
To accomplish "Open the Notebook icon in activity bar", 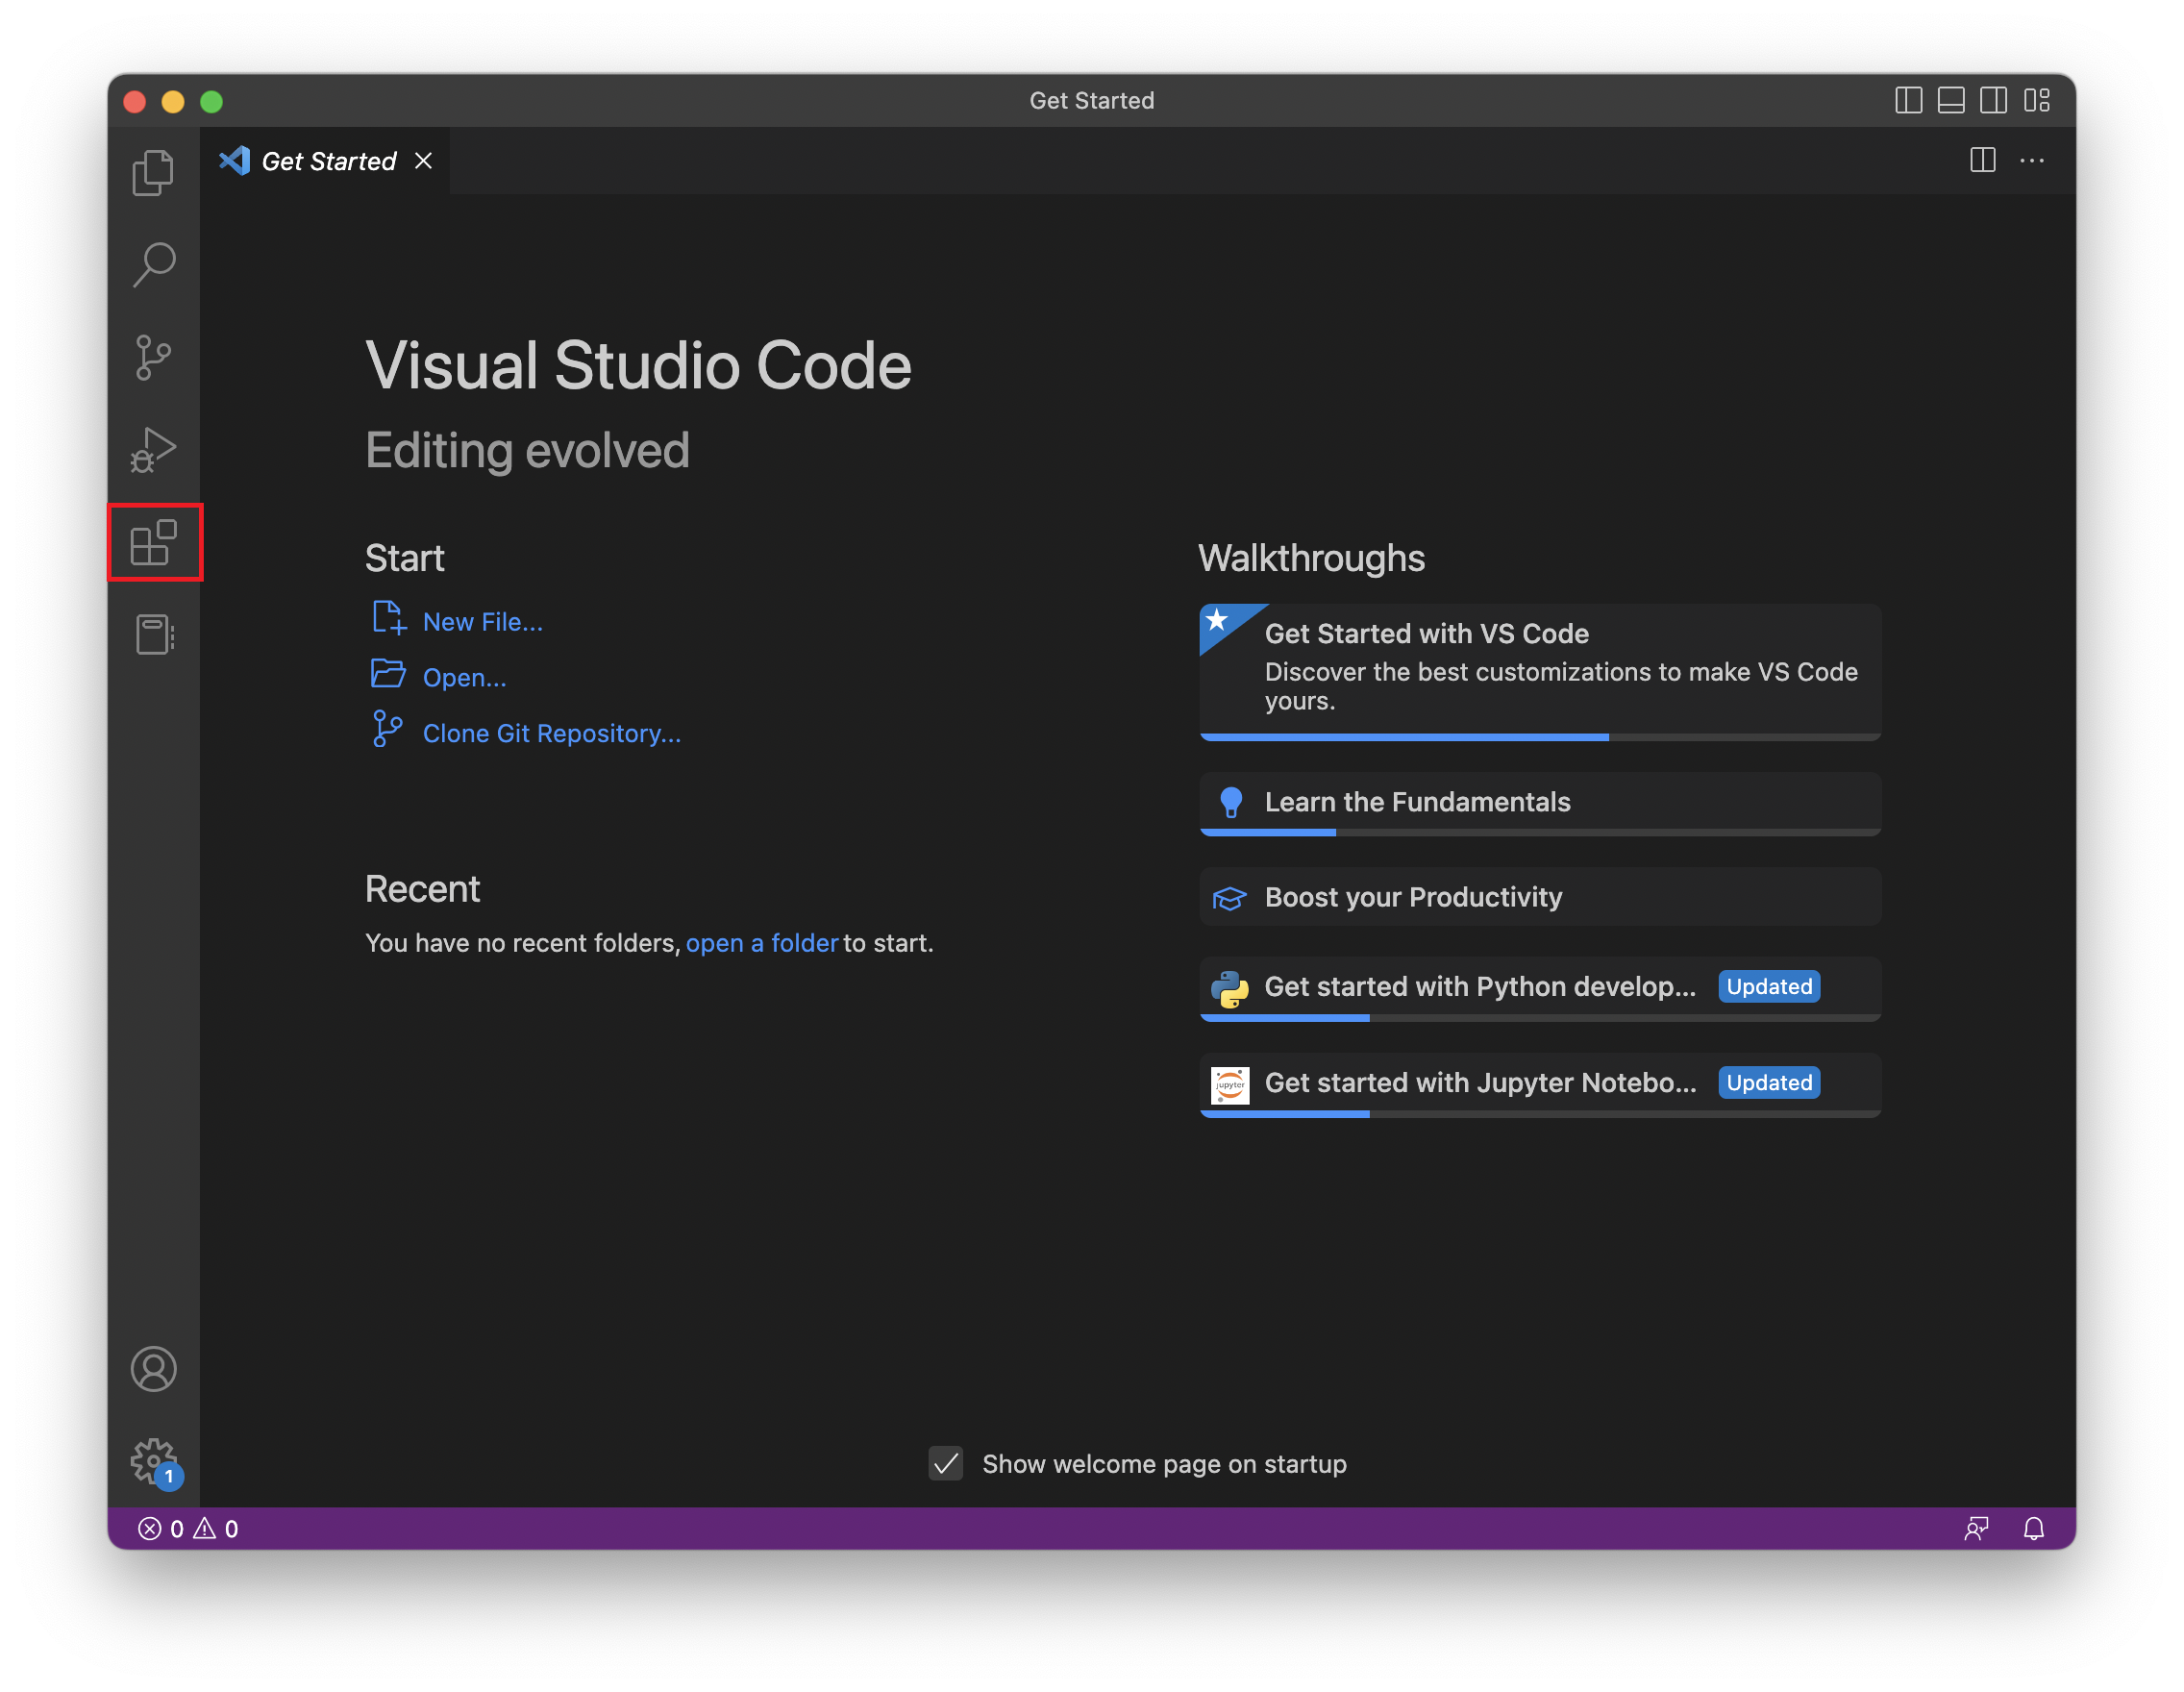I will click(153, 634).
